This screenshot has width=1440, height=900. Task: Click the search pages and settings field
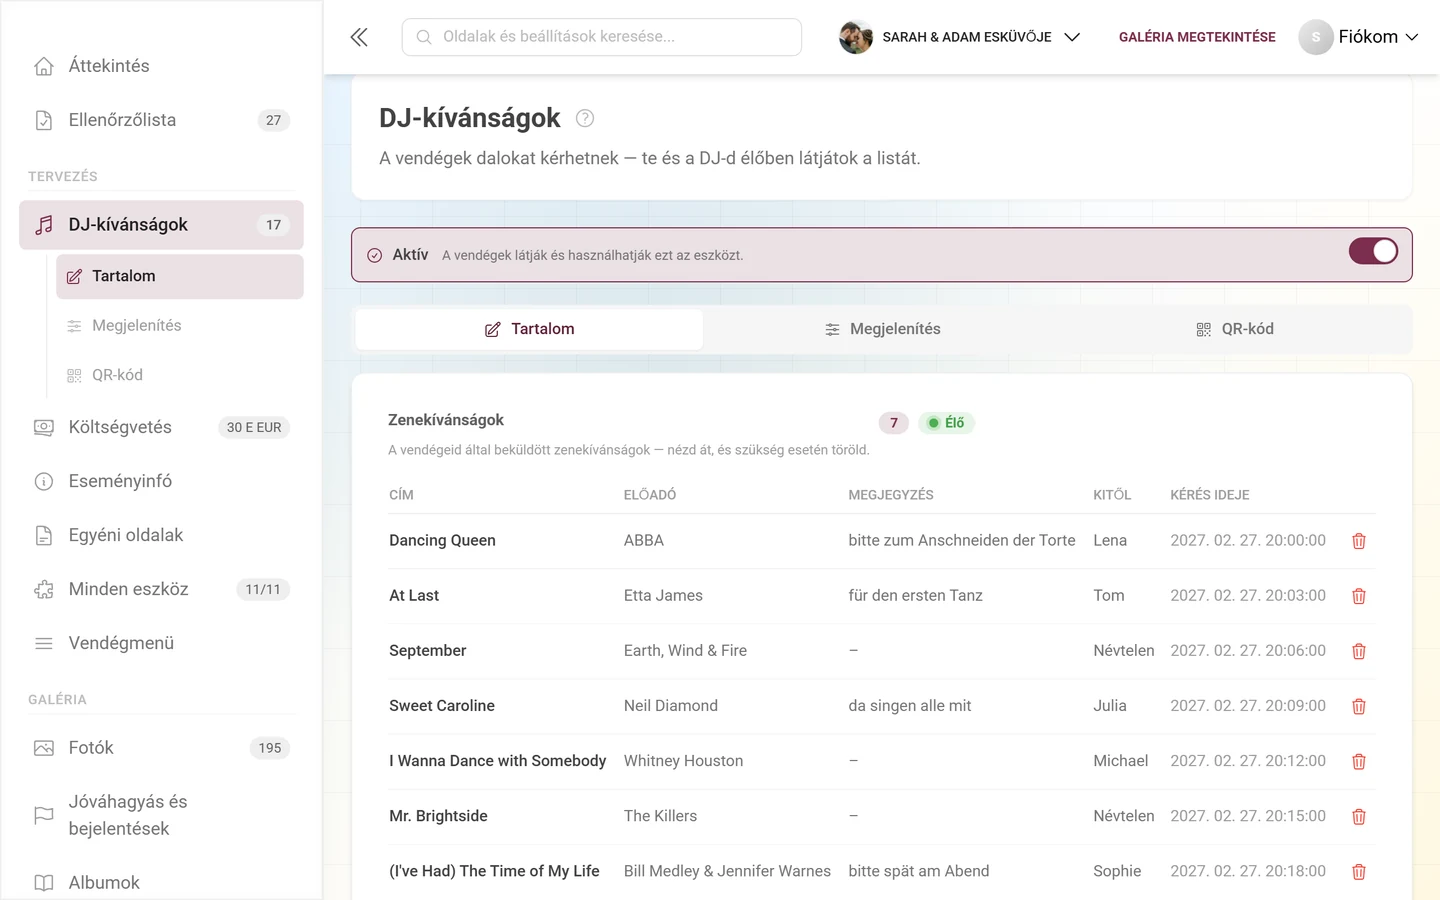point(602,37)
